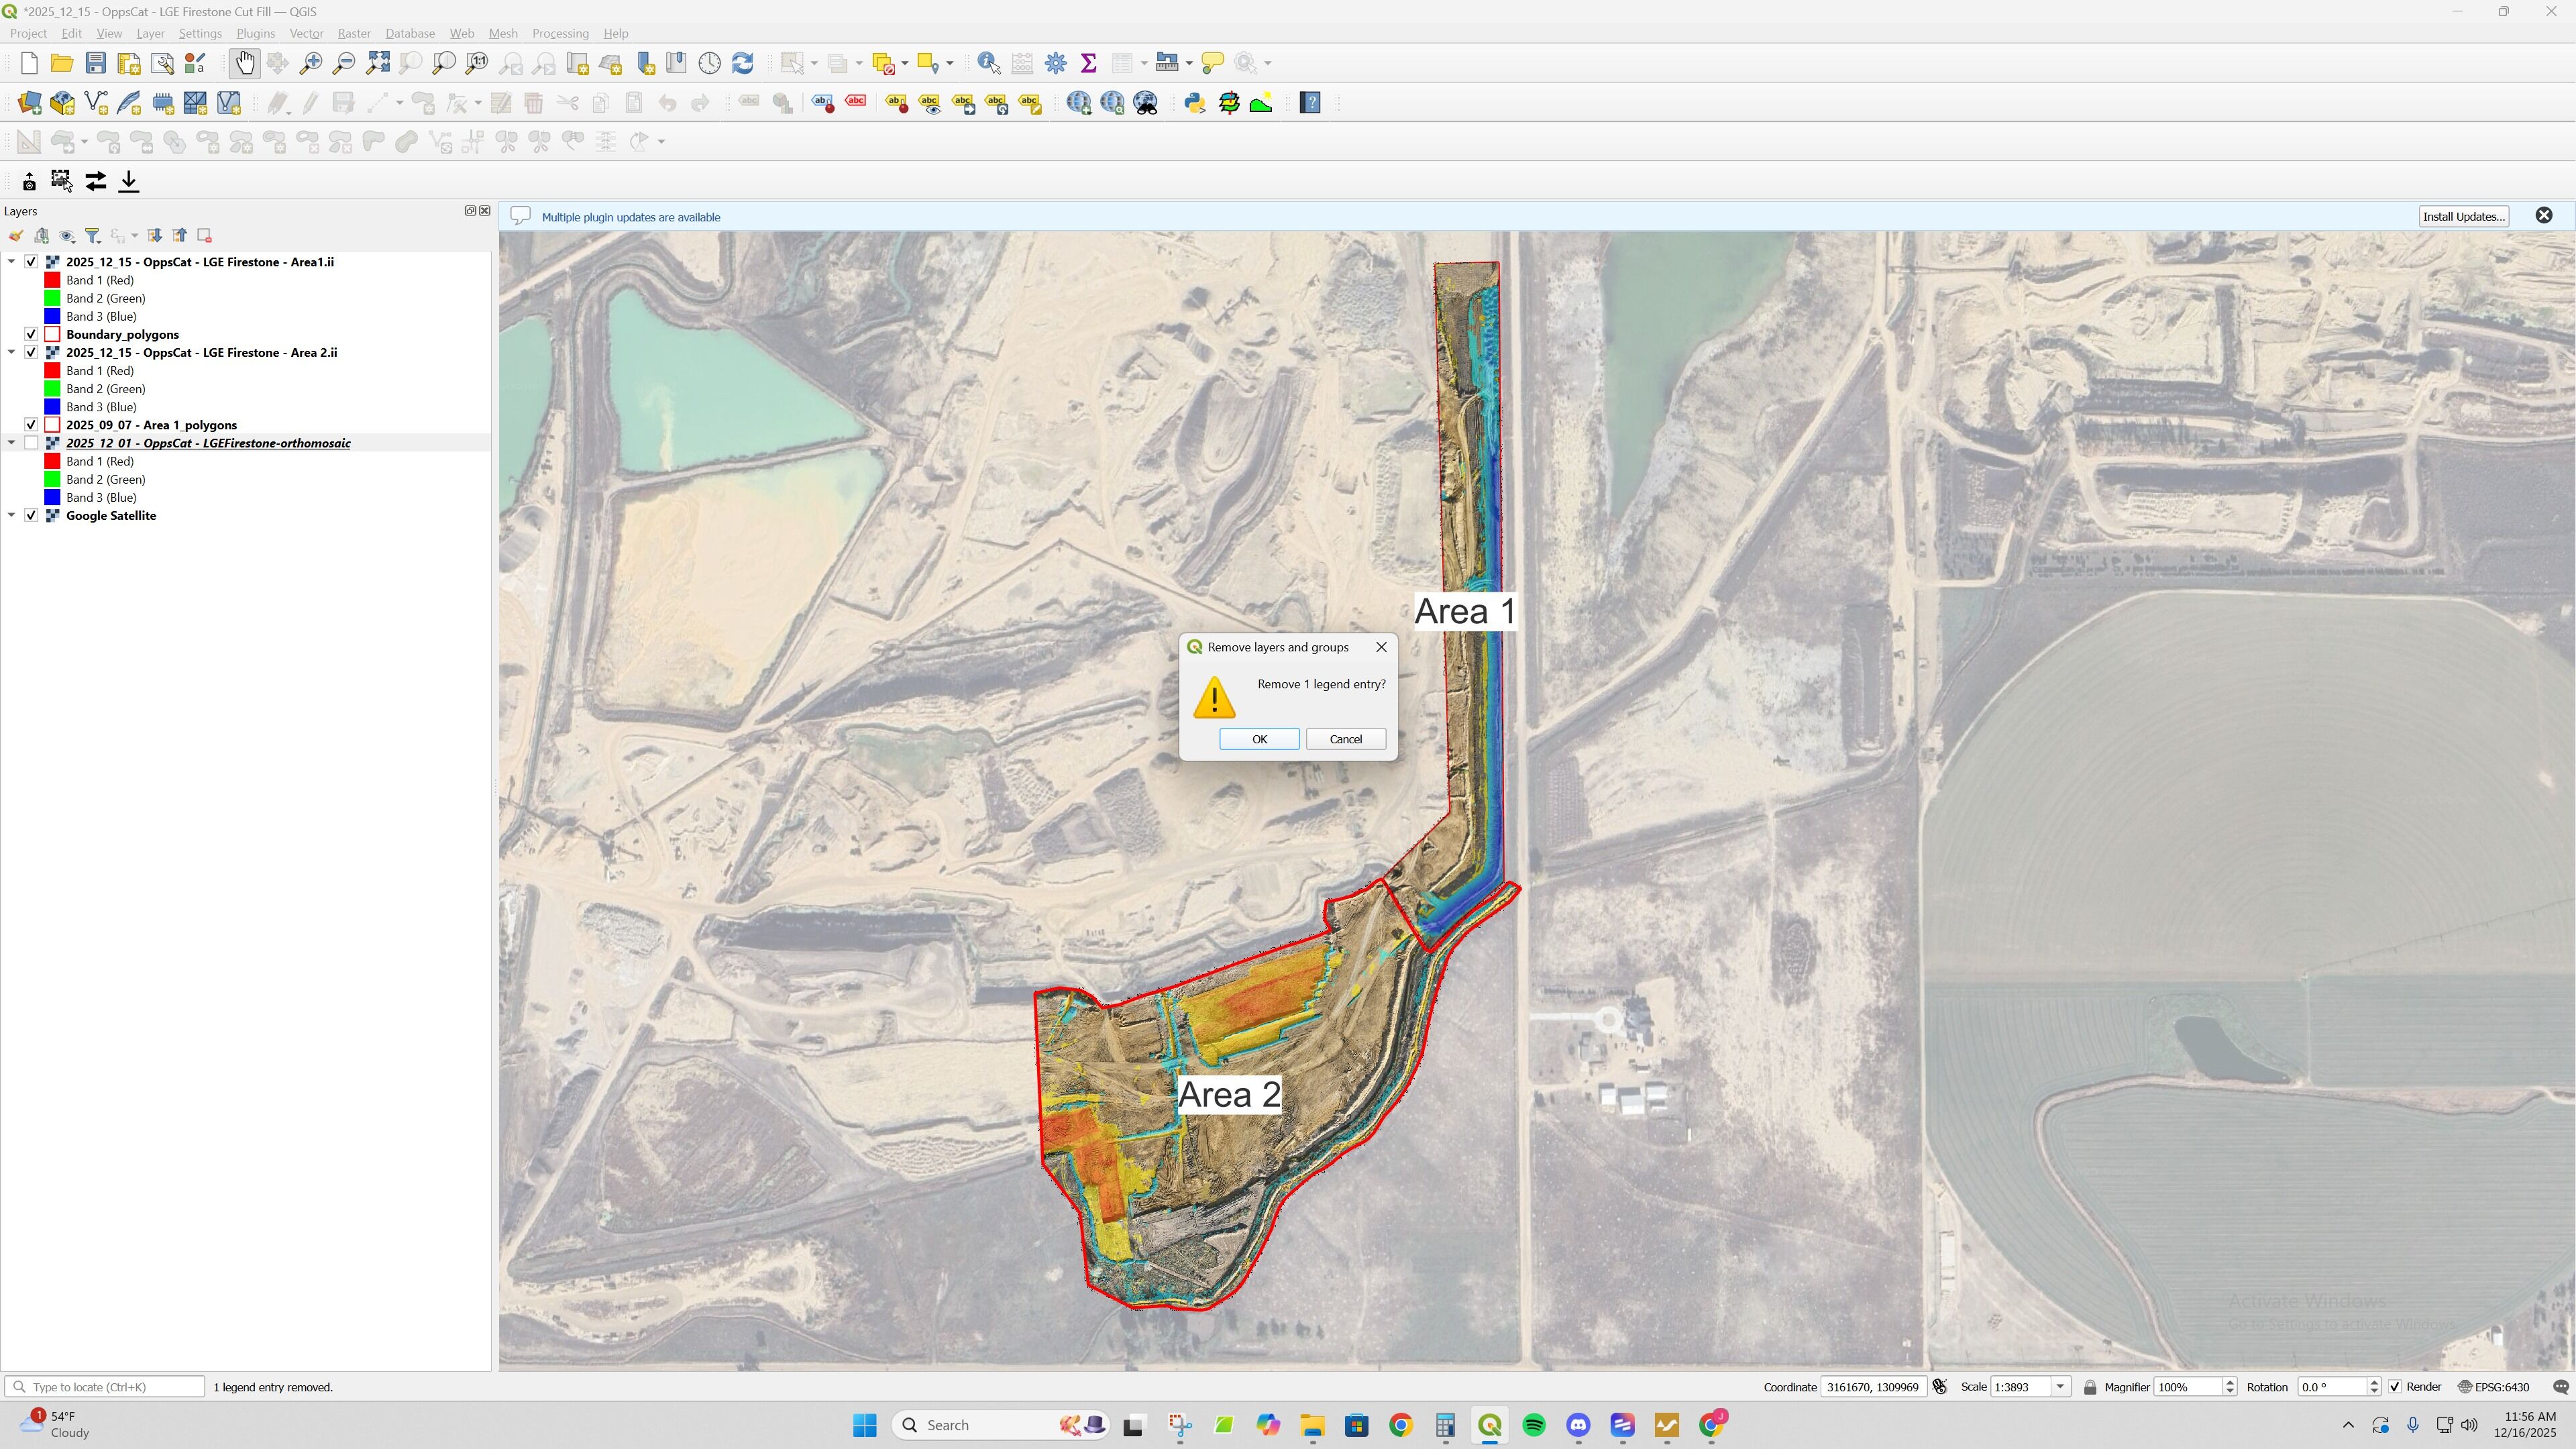Click the Refresh map icon
This screenshot has width=2576, height=1449.
(x=742, y=63)
